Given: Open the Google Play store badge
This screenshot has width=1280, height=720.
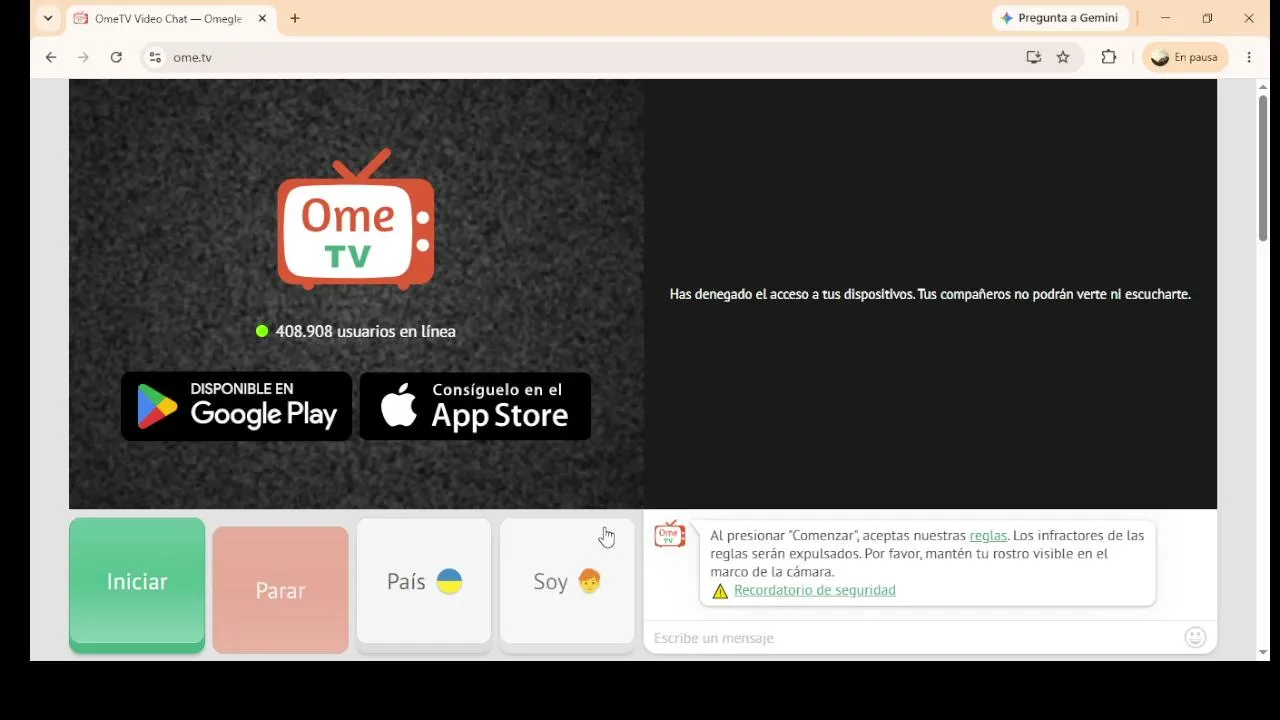Looking at the screenshot, I should pyautogui.click(x=236, y=406).
